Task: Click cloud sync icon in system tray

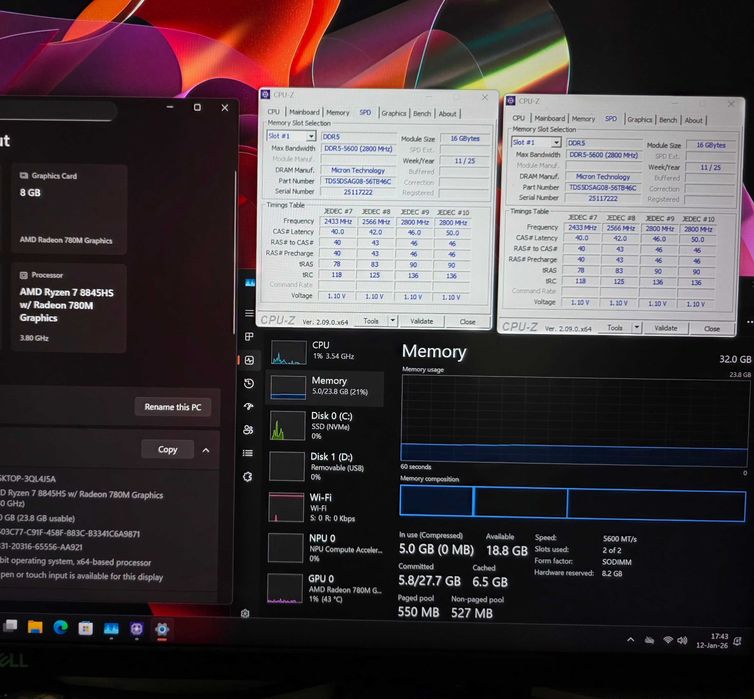Action: pyautogui.click(x=649, y=640)
